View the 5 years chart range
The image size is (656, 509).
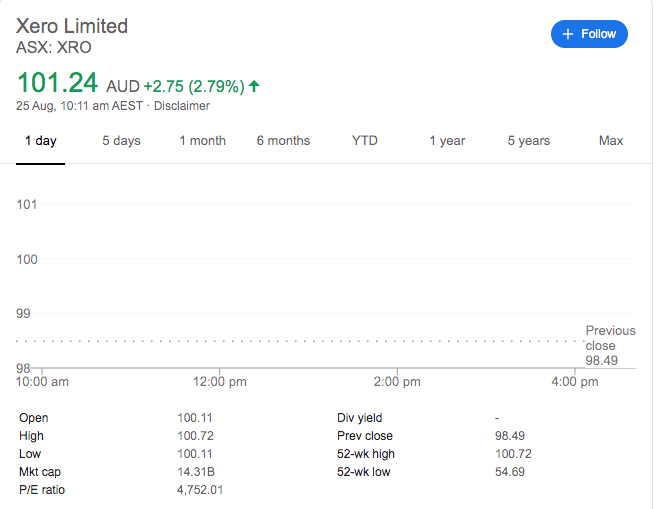coord(528,141)
